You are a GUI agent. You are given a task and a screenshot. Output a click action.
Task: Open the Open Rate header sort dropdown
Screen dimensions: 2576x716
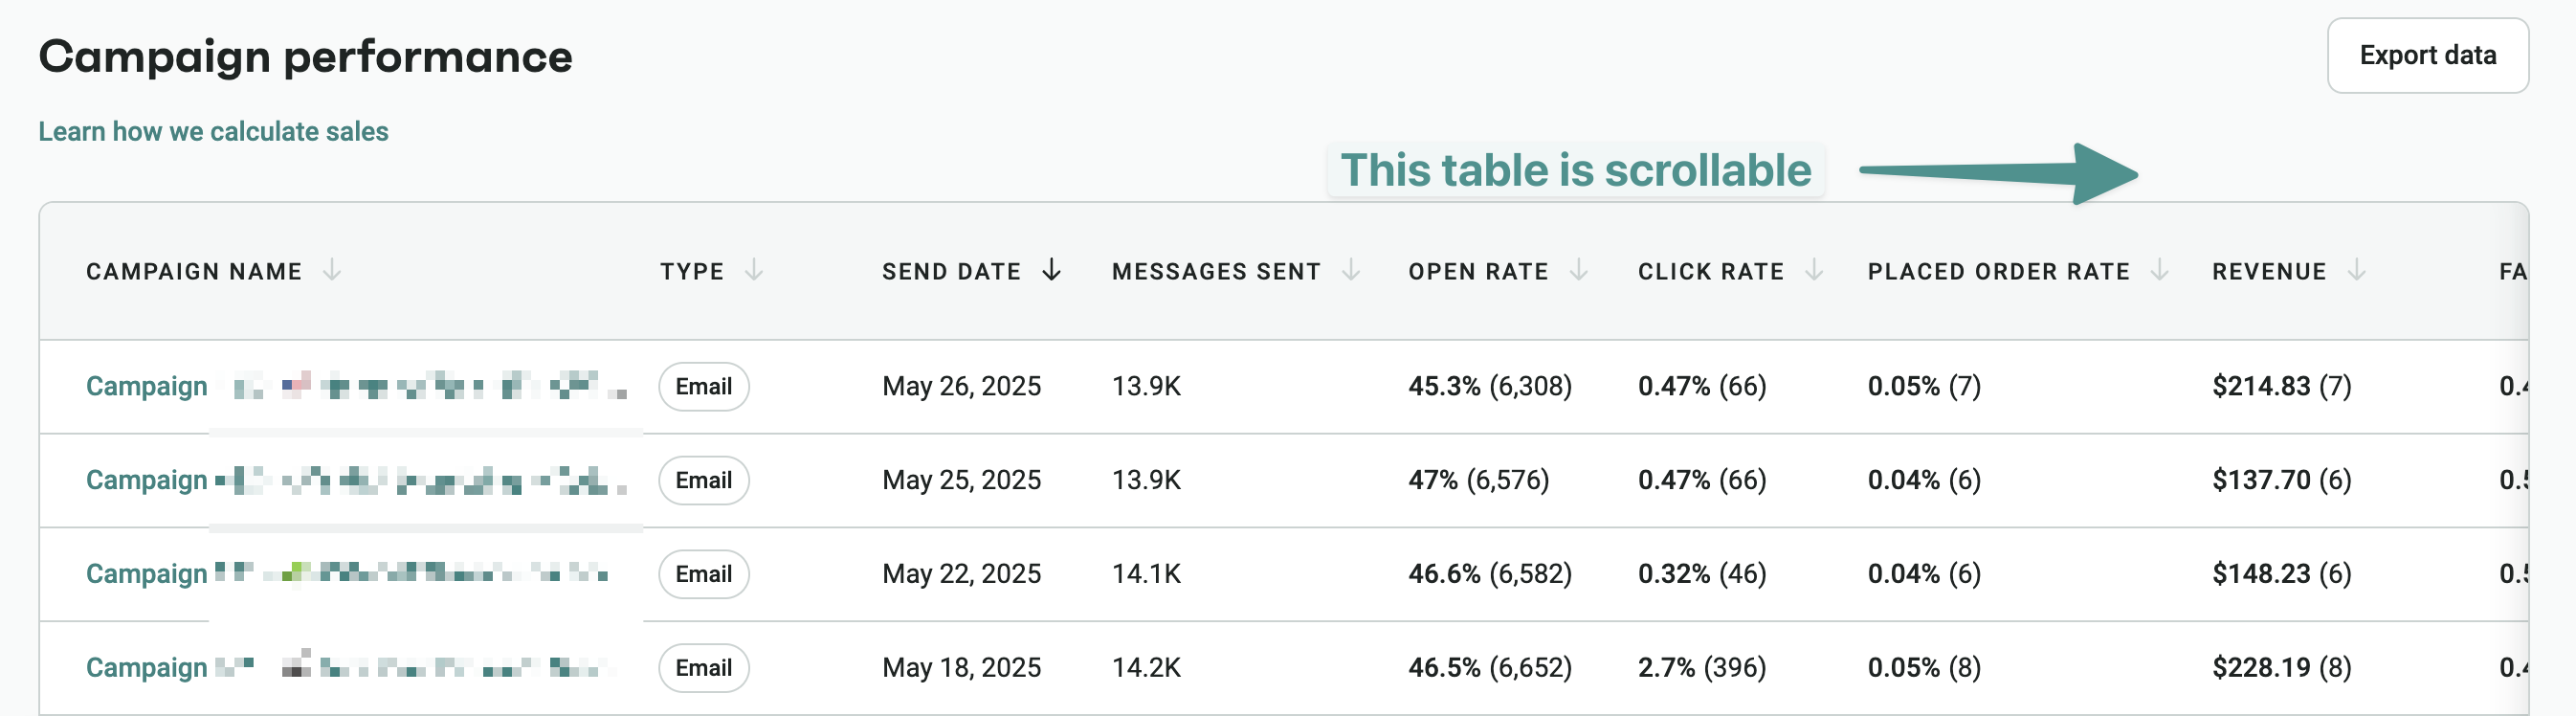1580,270
